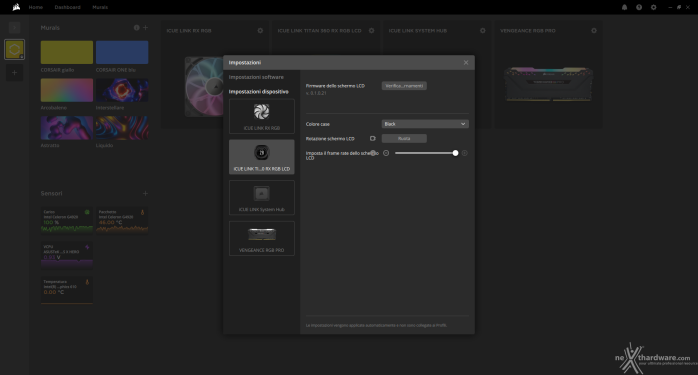Open the settings gear in the top bar
This screenshot has height=375, width=698.
(x=653, y=7)
